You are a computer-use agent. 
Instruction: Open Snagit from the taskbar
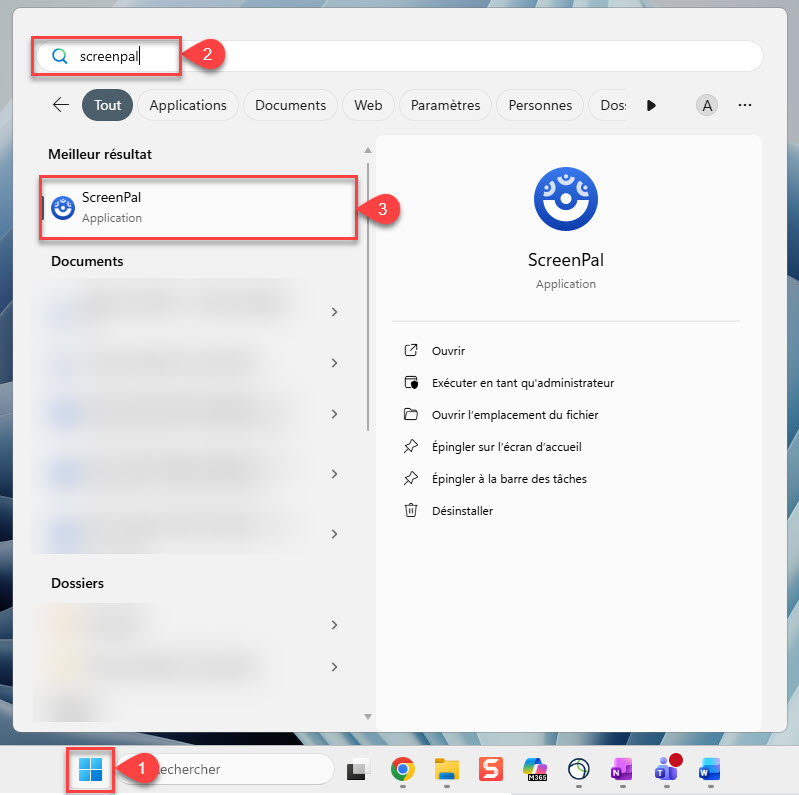coord(491,770)
